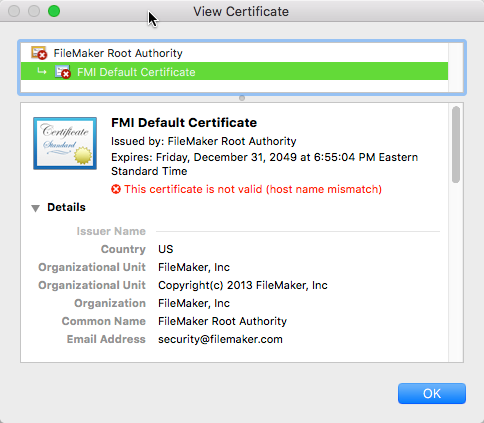Select FMI Default Certificate in chain list
The width and height of the screenshot is (484, 423).
click(x=234, y=71)
